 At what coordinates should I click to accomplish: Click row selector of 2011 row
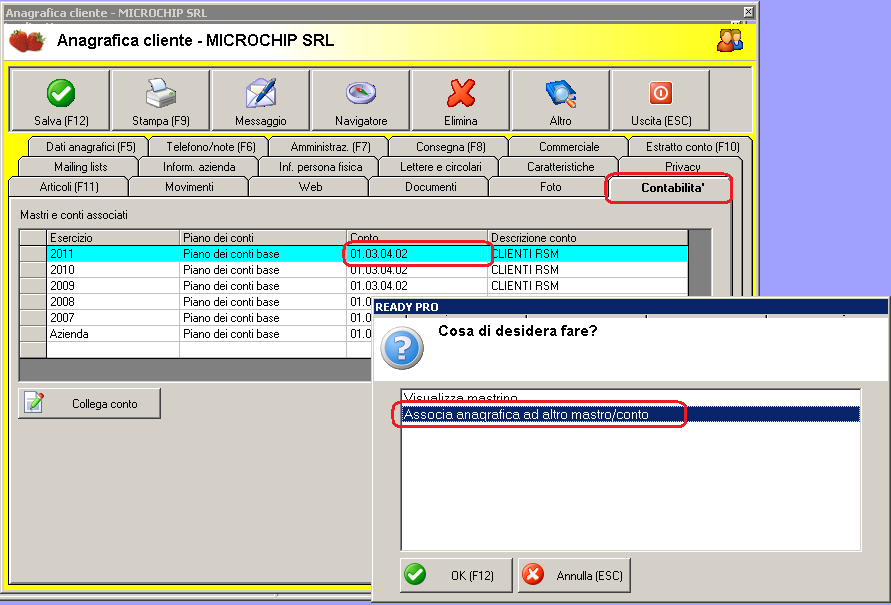pyautogui.click(x=33, y=254)
